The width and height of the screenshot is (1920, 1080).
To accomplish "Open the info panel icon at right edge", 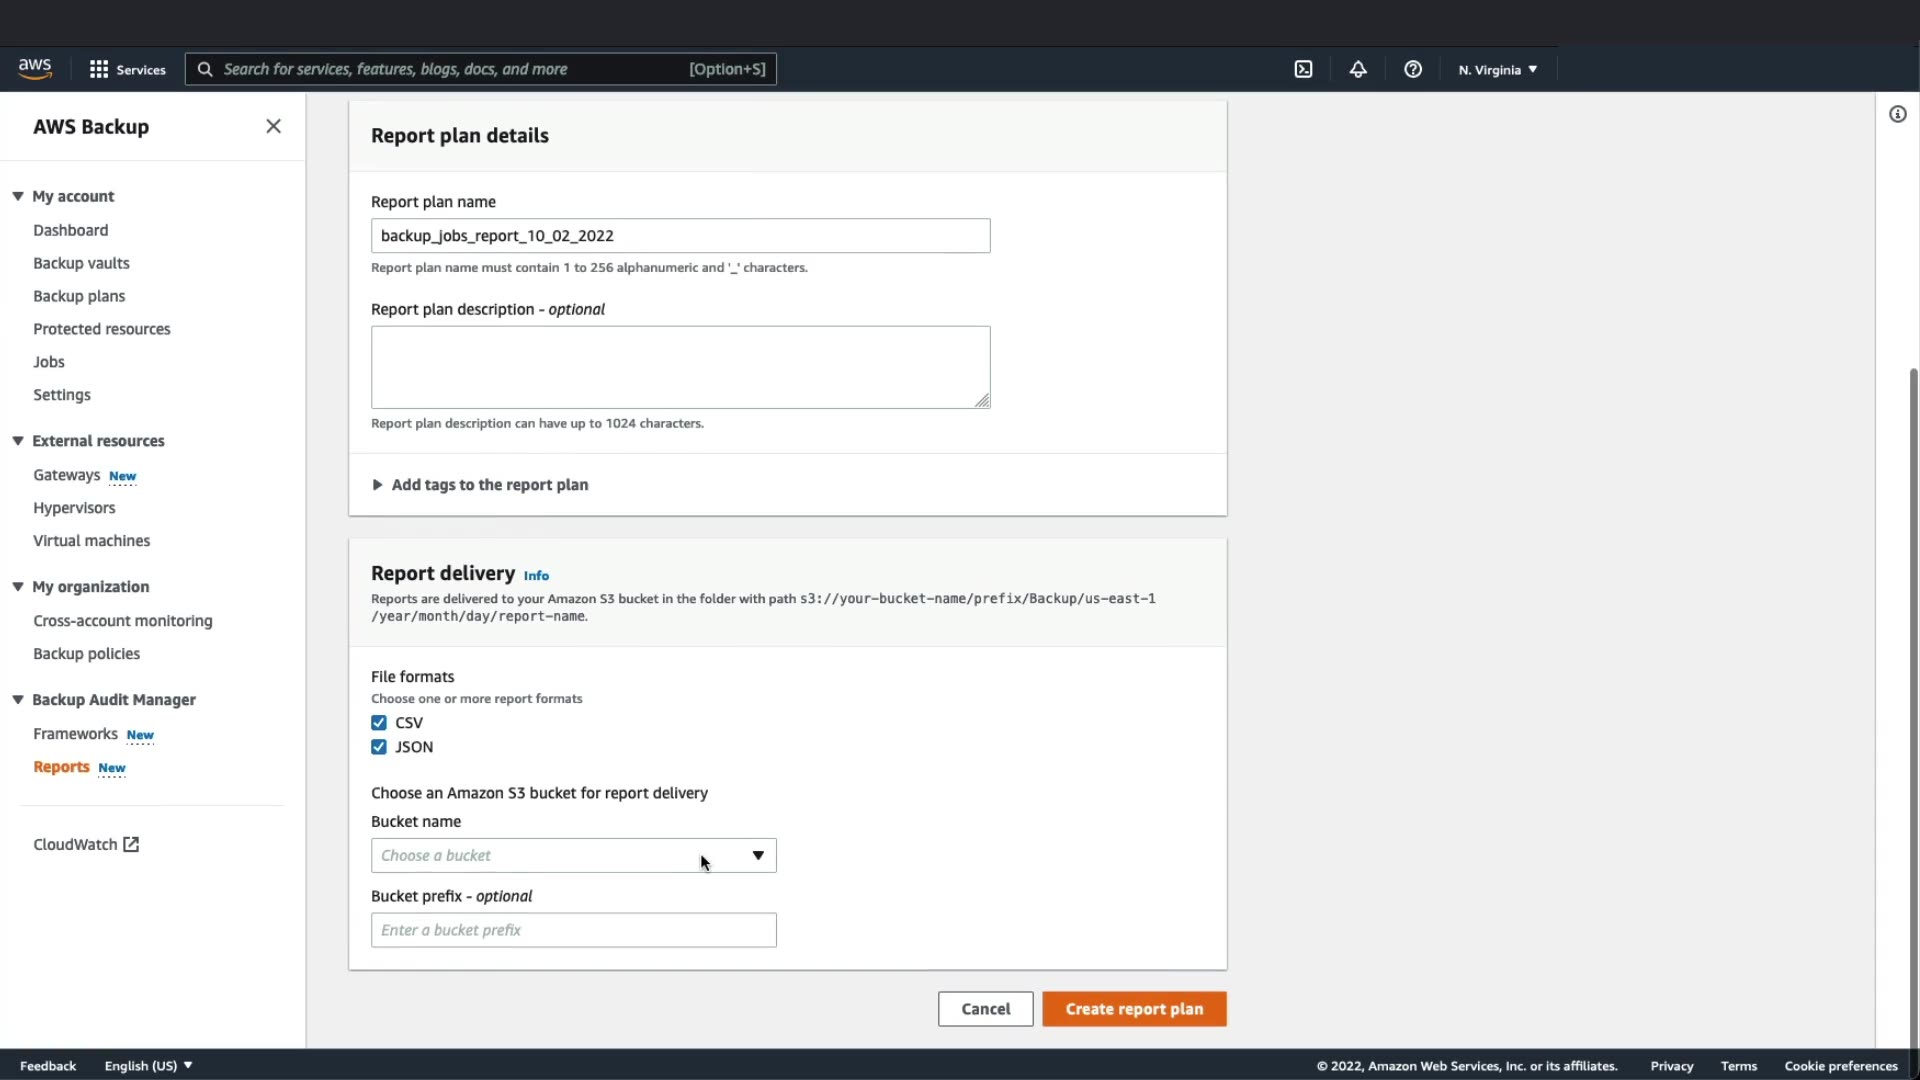I will pyautogui.click(x=1897, y=114).
